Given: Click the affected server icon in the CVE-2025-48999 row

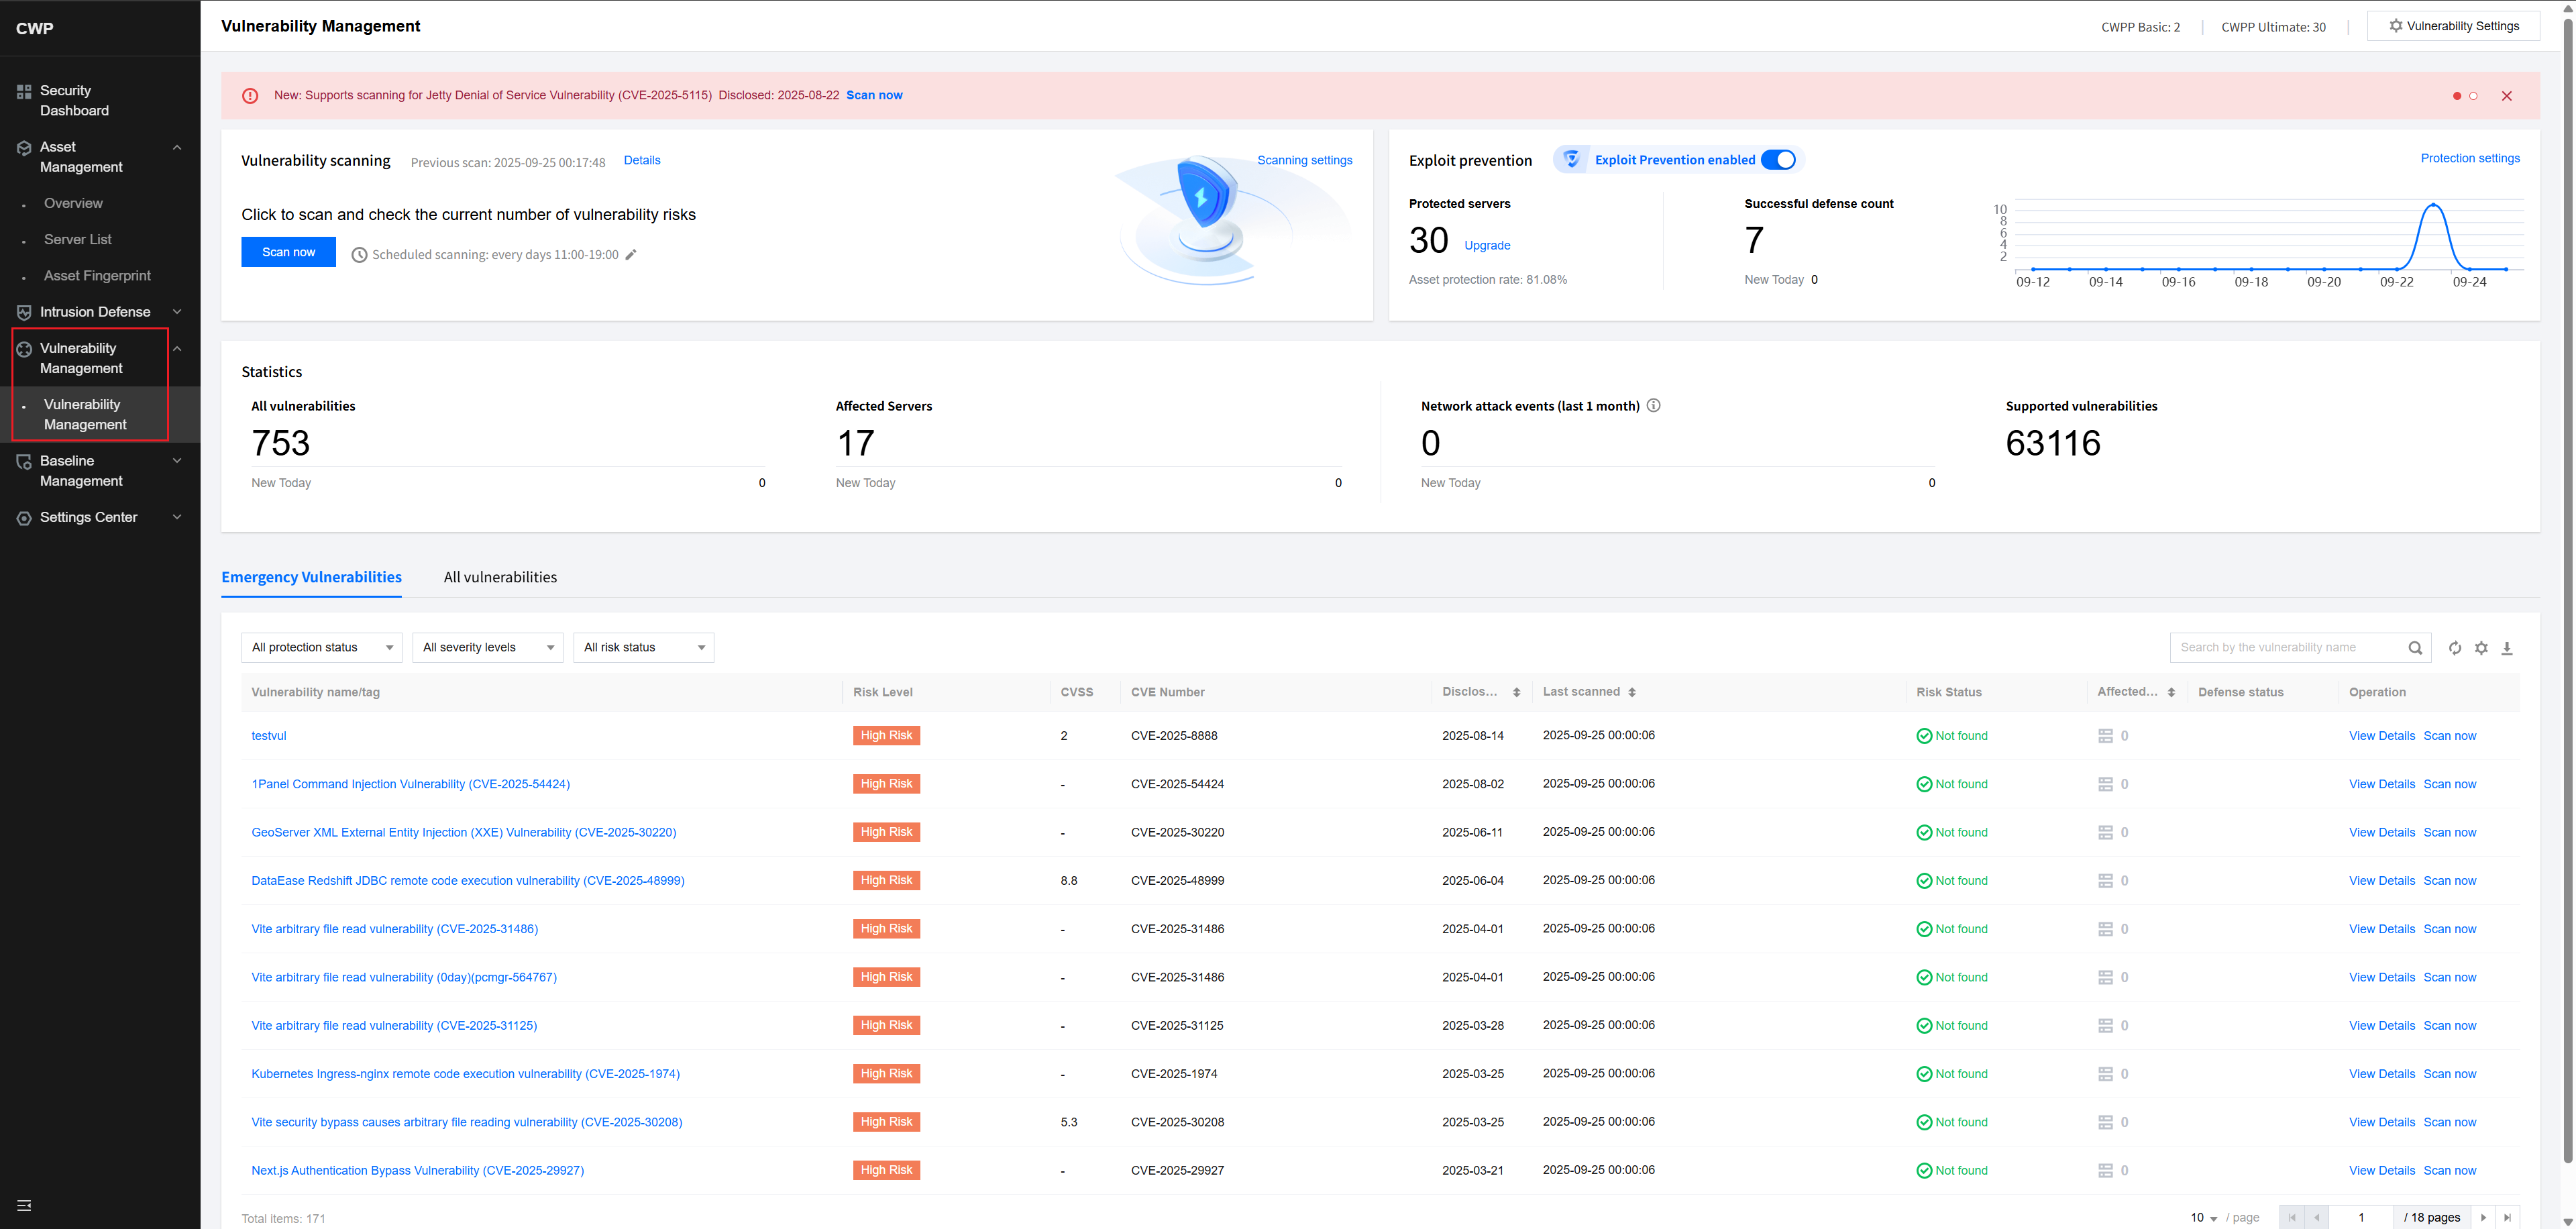Looking at the screenshot, I should click(x=2105, y=881).
